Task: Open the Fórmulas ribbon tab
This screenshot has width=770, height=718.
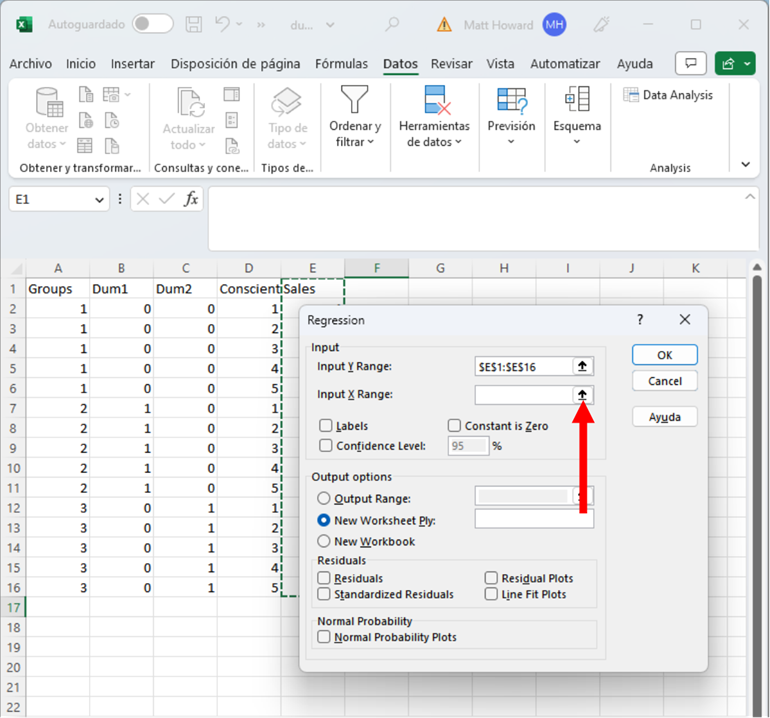Action: tap(341, 64)
